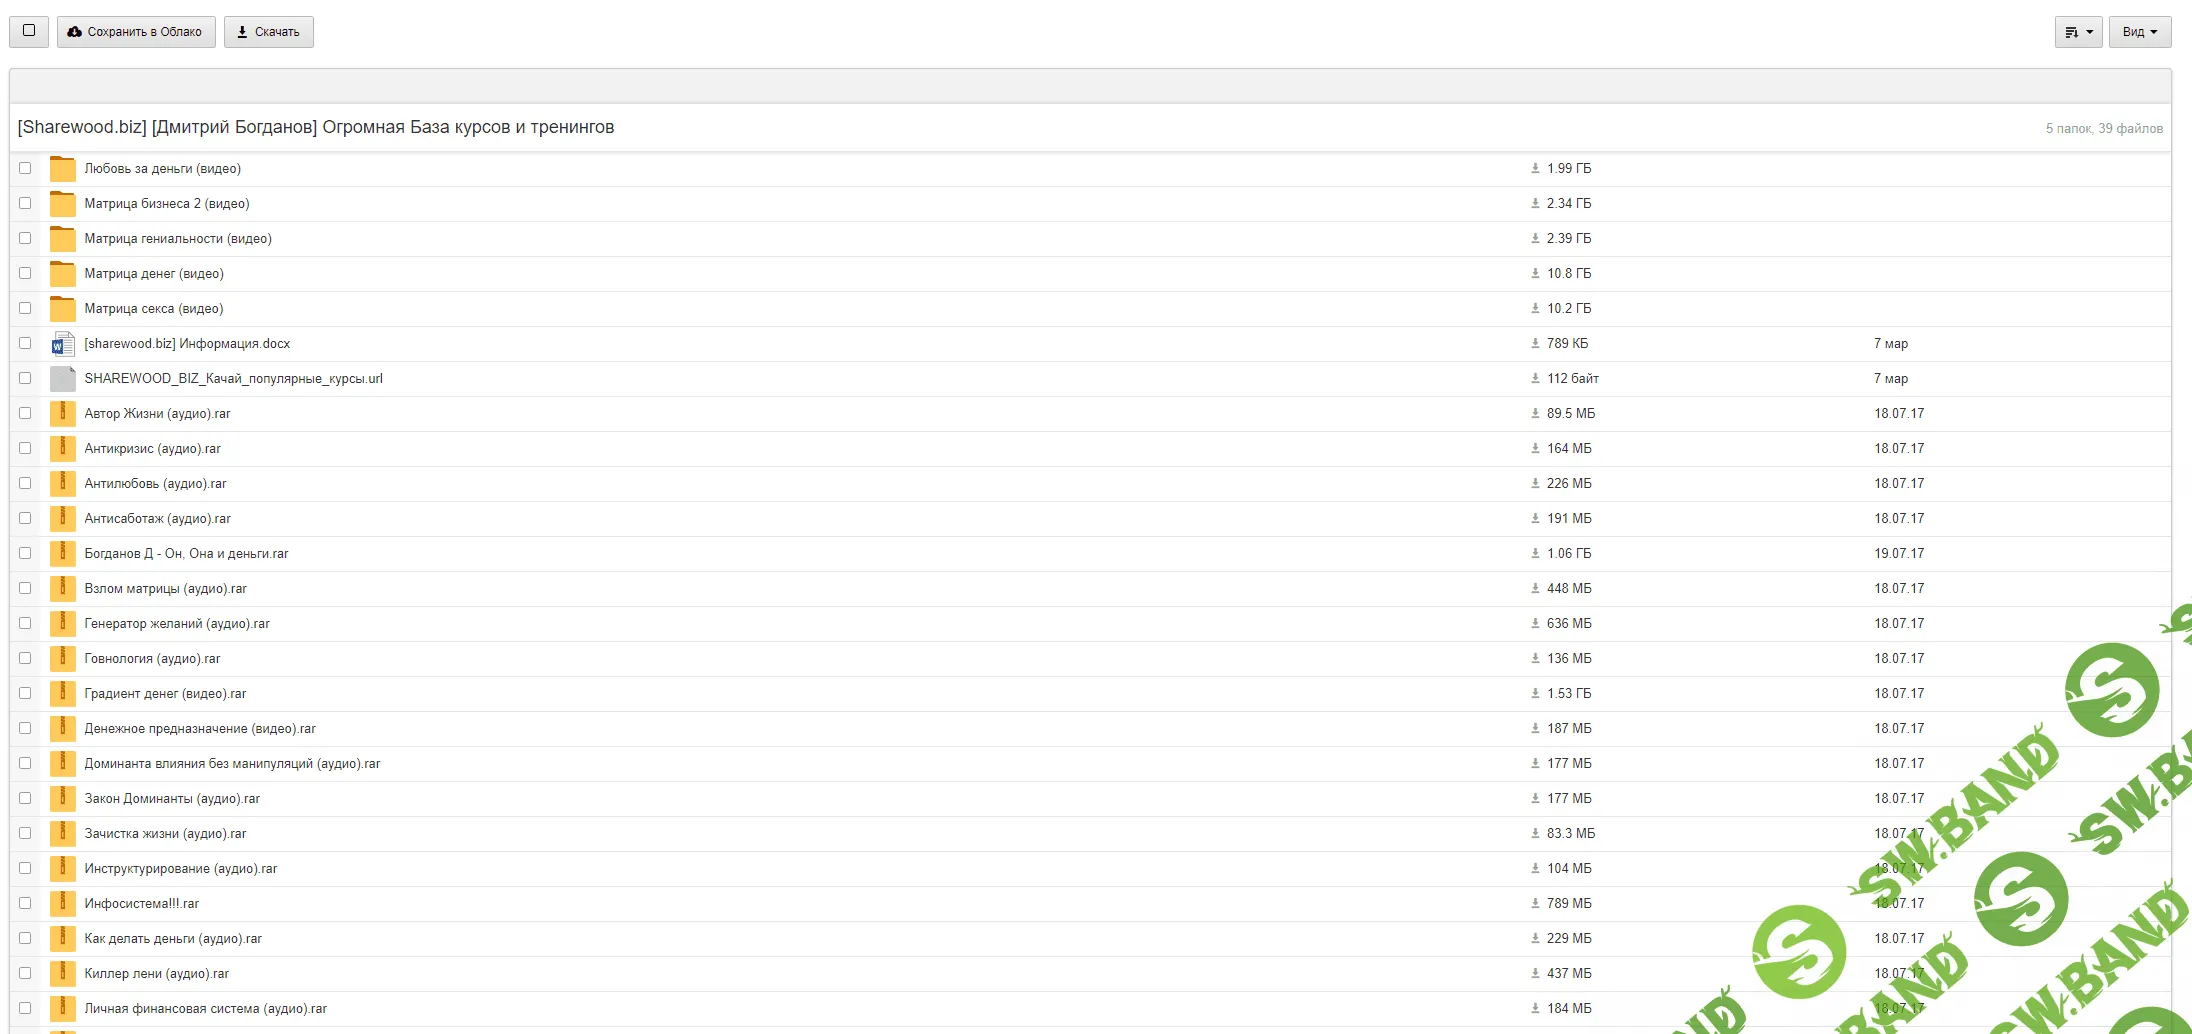Open the Вид view dropdown
Image resolution: width=2192 pixels, height=1034 pixels.
coord(2139,32)
